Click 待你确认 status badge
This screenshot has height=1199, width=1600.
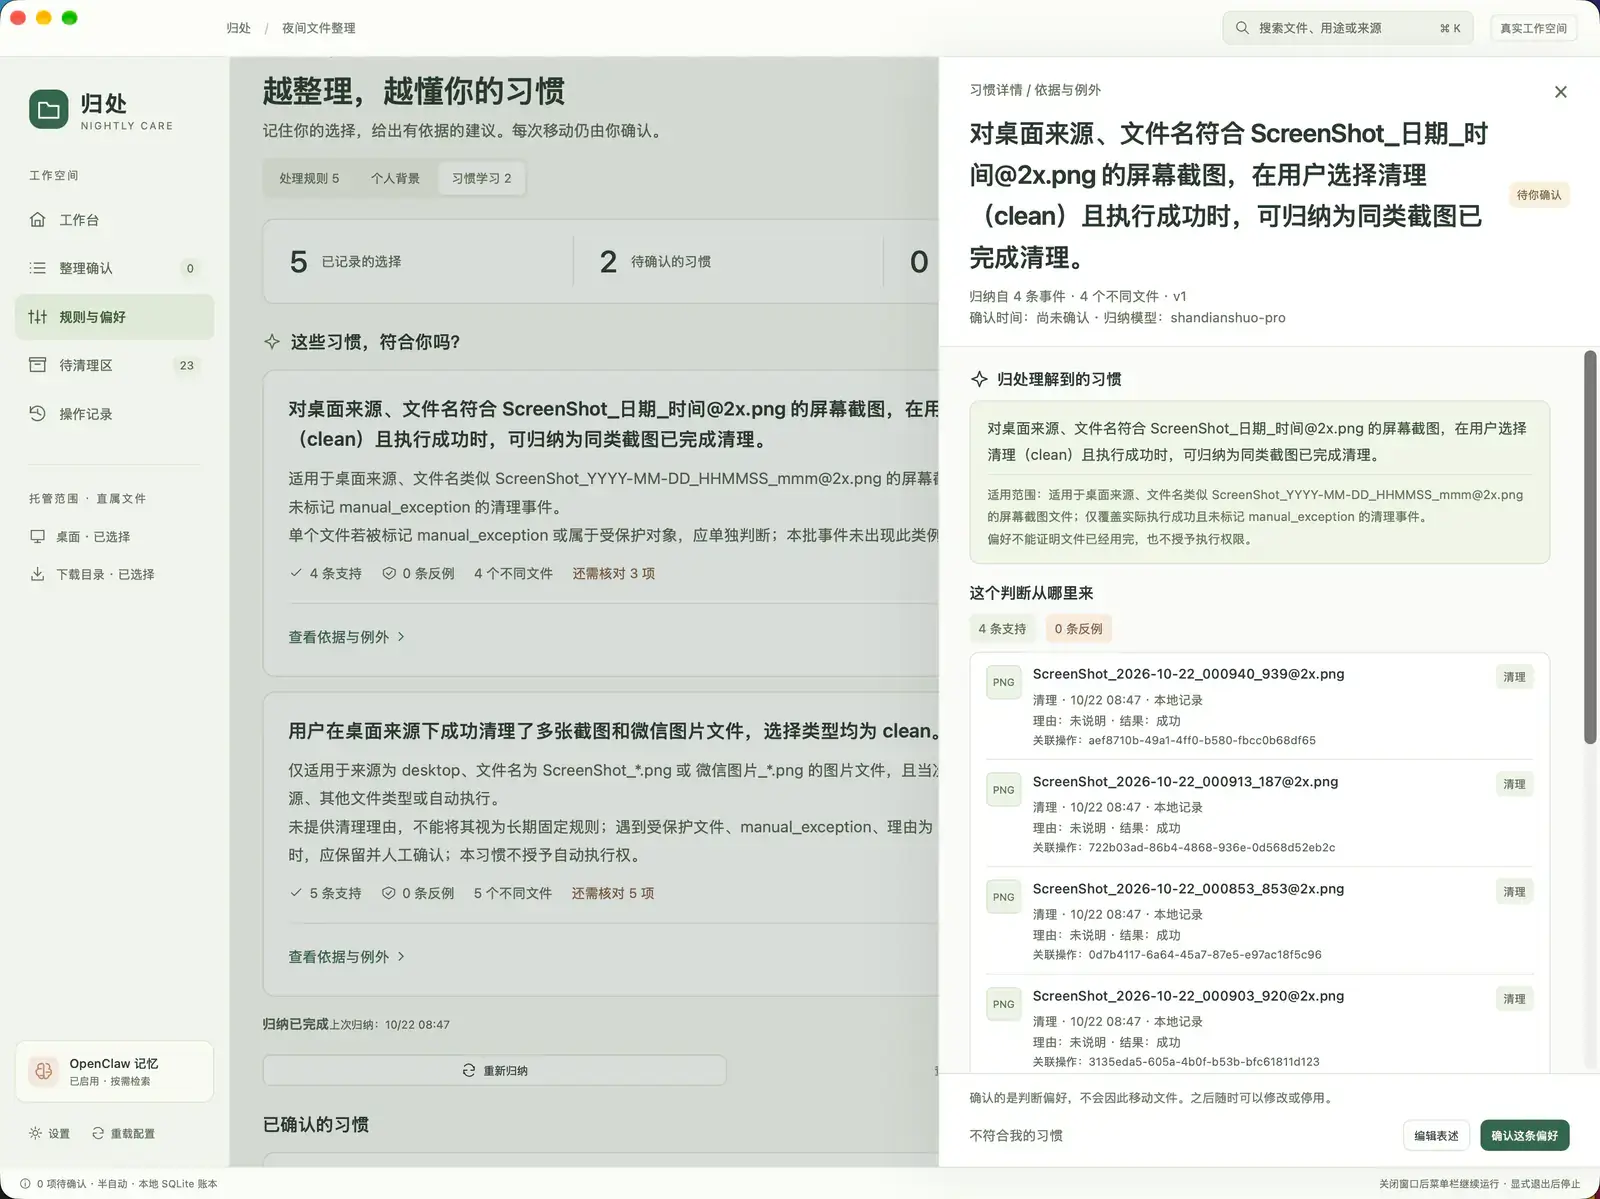(x=1538, y=195)
